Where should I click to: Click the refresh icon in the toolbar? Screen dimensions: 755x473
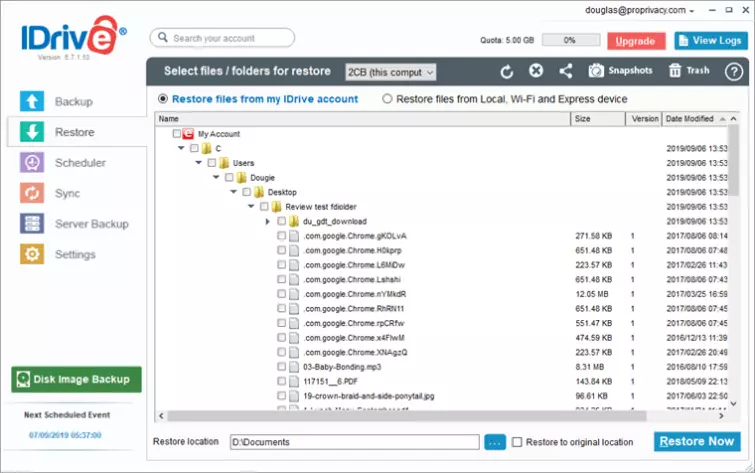[x=507, y=72]
